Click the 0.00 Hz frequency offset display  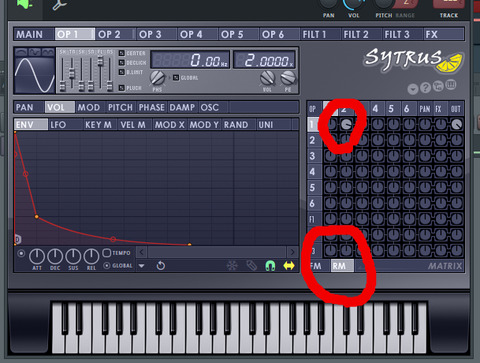tap(190, 60)
